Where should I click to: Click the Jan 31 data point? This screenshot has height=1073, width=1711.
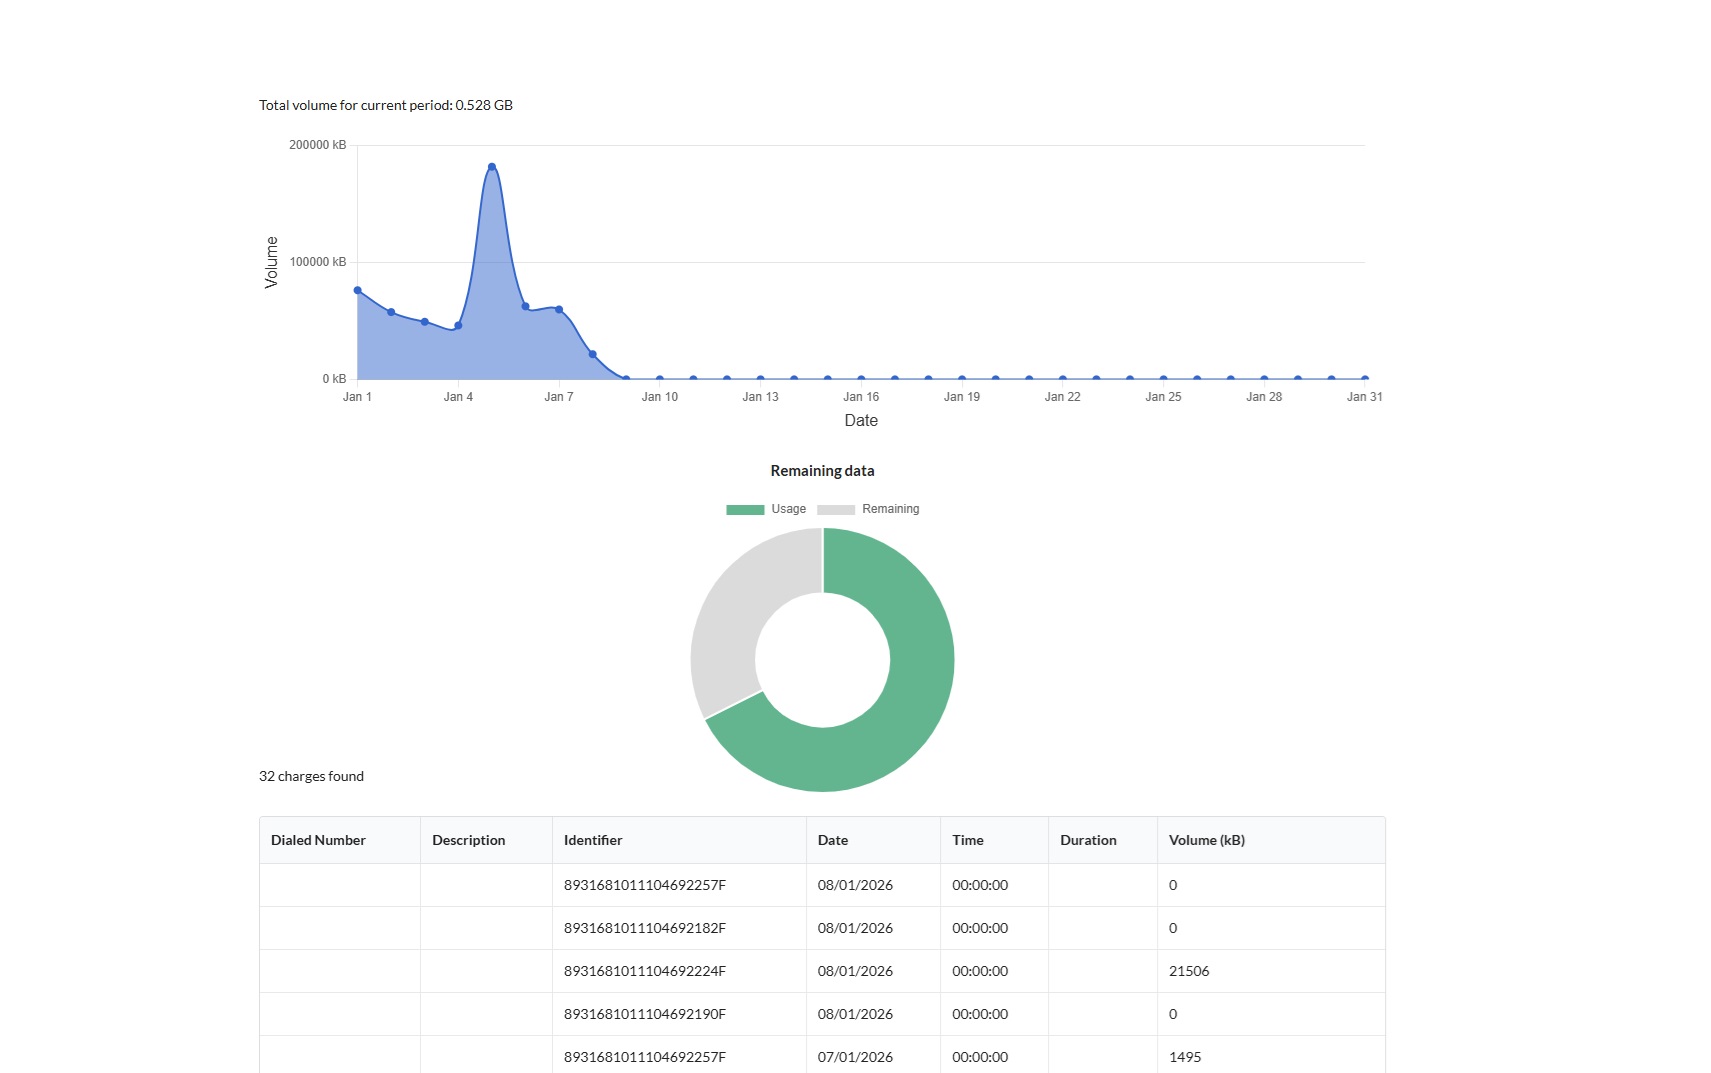1364,379
